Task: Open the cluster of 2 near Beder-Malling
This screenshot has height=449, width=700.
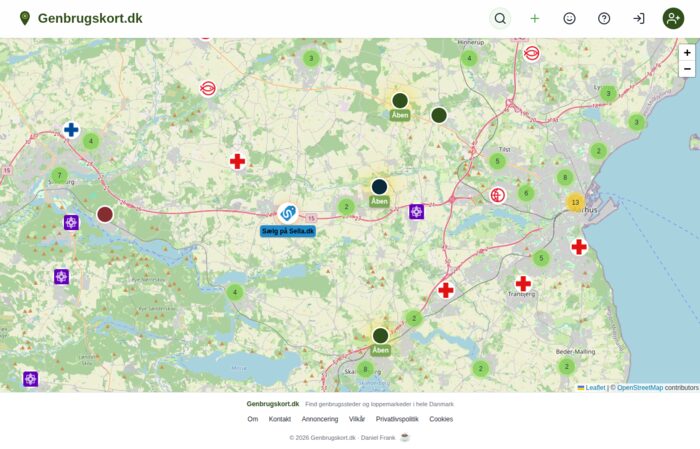Action: point(567,366)
